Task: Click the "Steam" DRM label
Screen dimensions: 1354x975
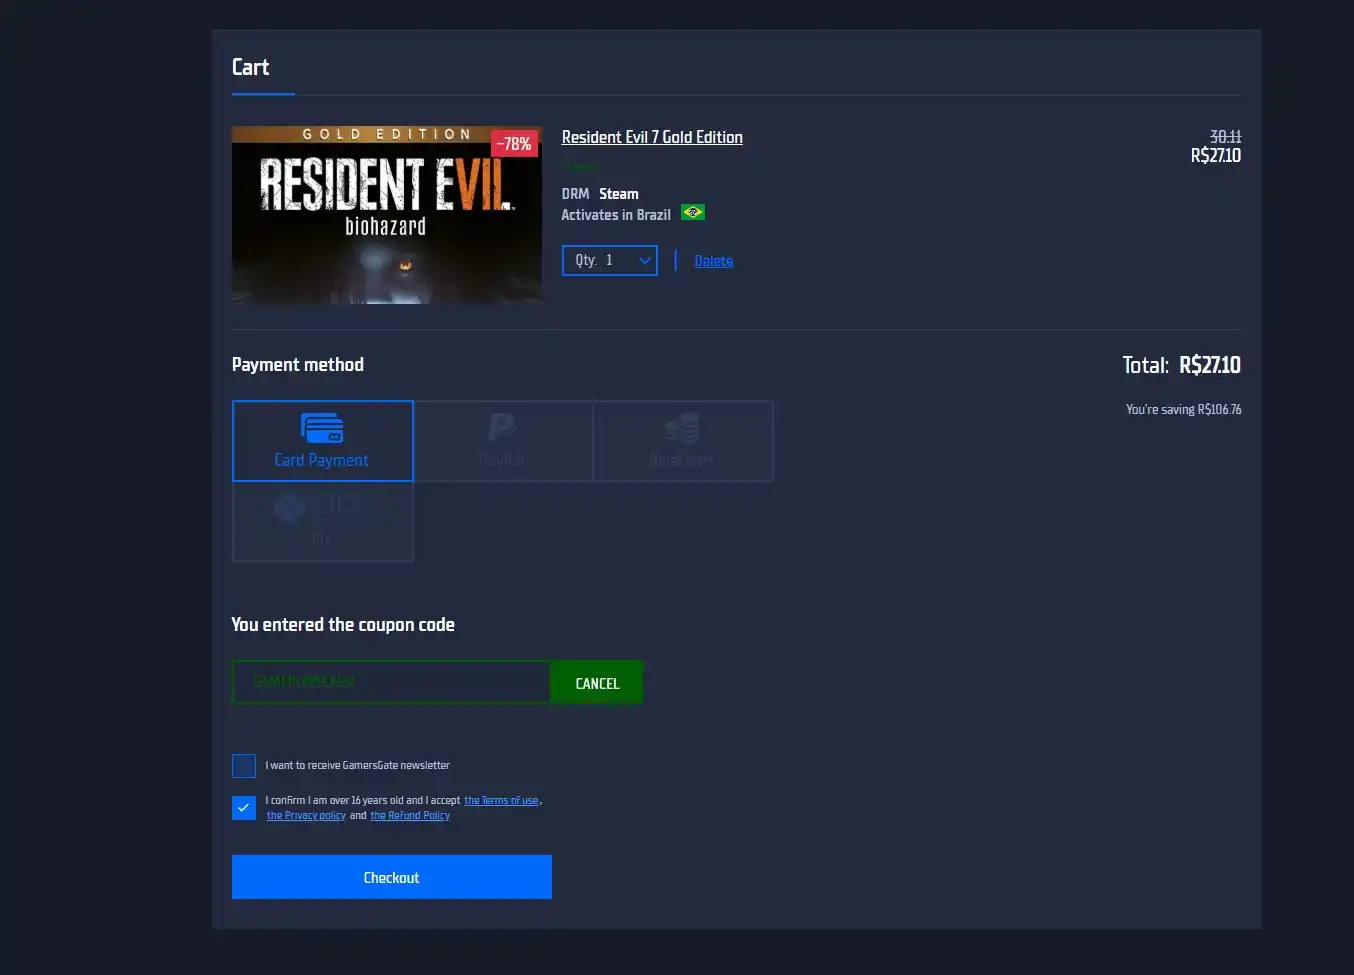Action: pyautogui.click(x=619, y=194)
